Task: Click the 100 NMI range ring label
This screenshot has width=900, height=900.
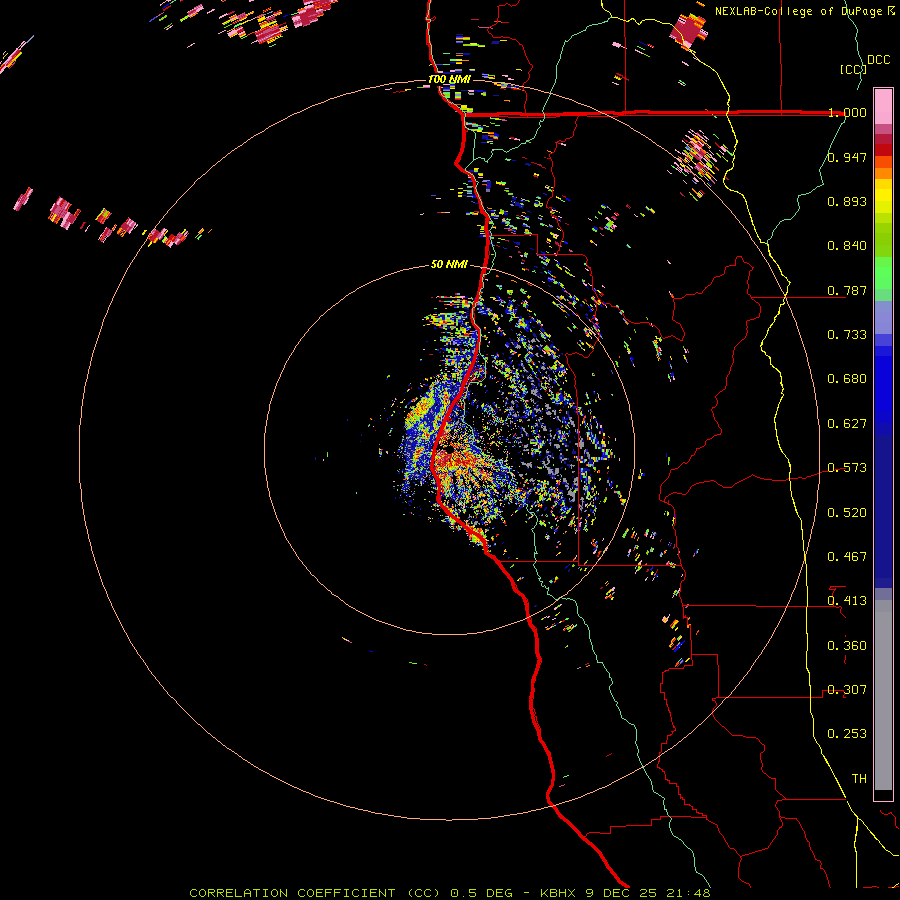Action: pos(449,79)
